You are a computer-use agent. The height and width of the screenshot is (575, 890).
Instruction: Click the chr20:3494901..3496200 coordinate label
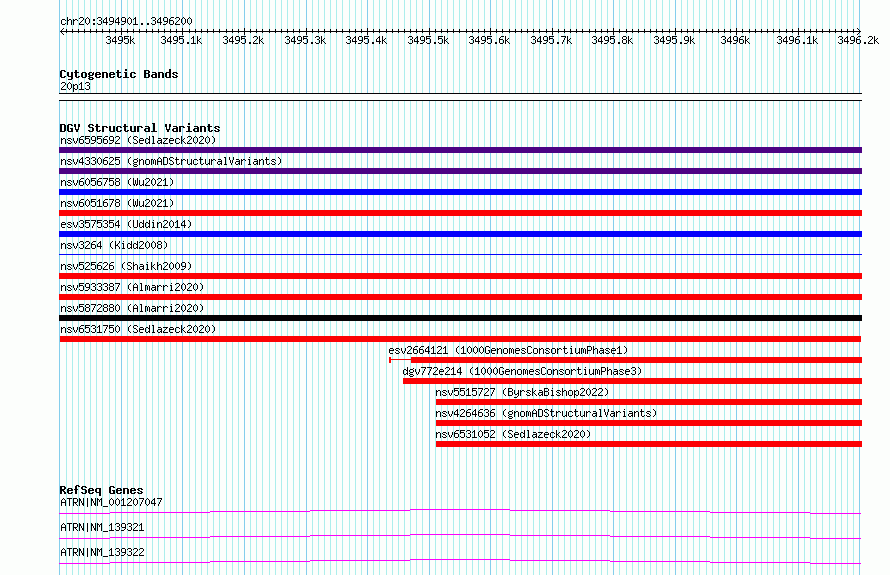[x=126, y=21]
